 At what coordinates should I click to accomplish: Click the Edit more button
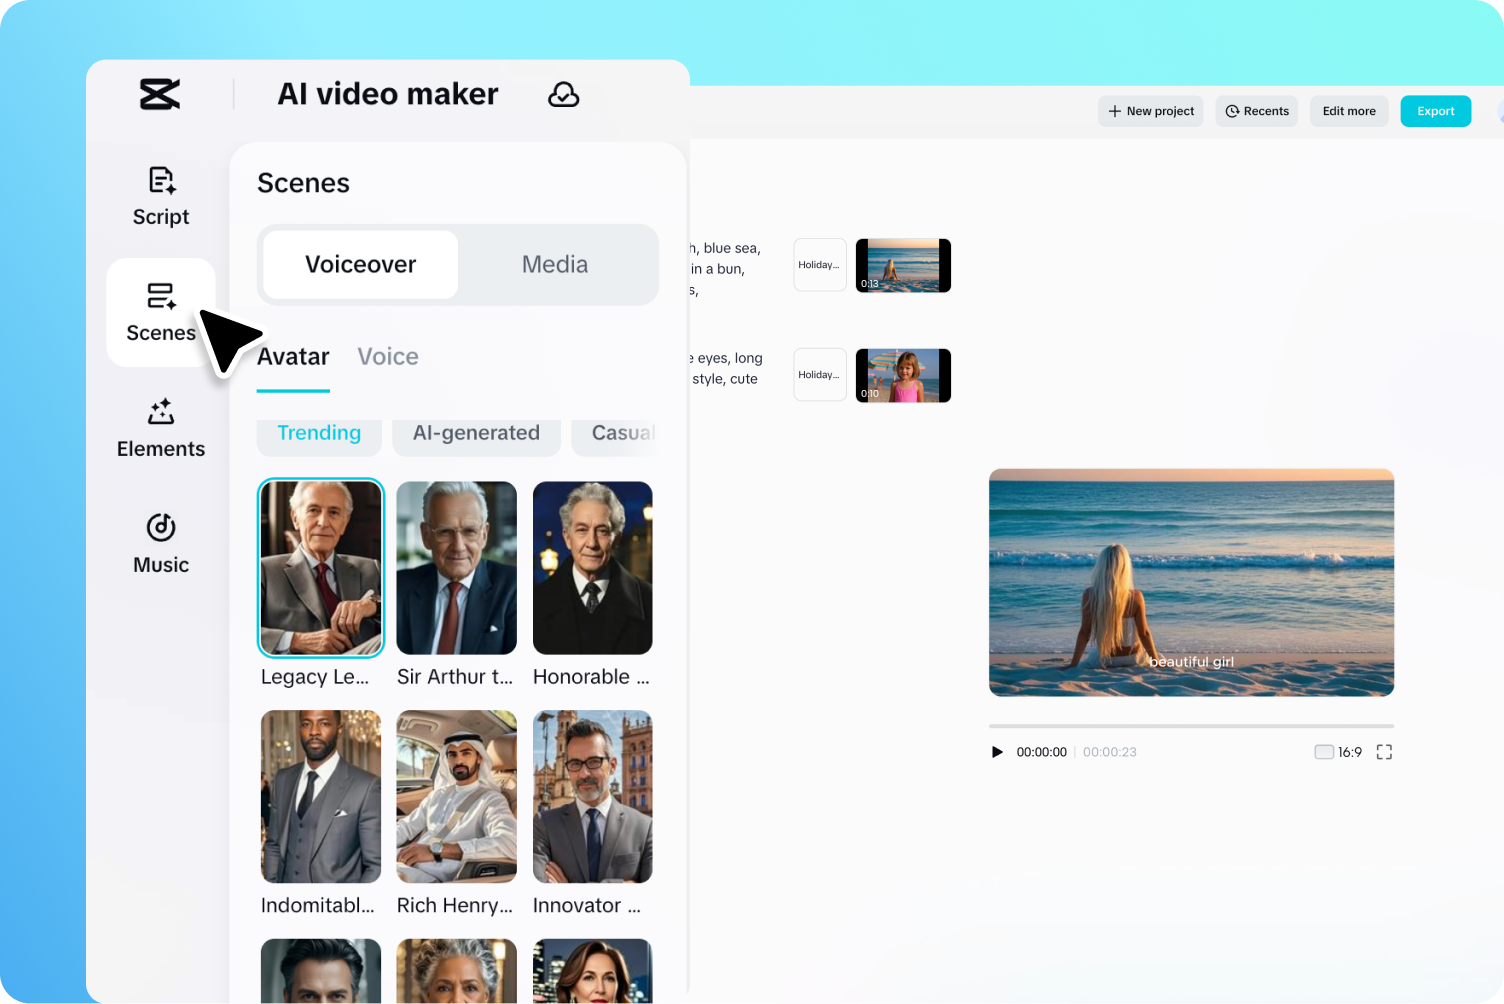click(1349, 111)
